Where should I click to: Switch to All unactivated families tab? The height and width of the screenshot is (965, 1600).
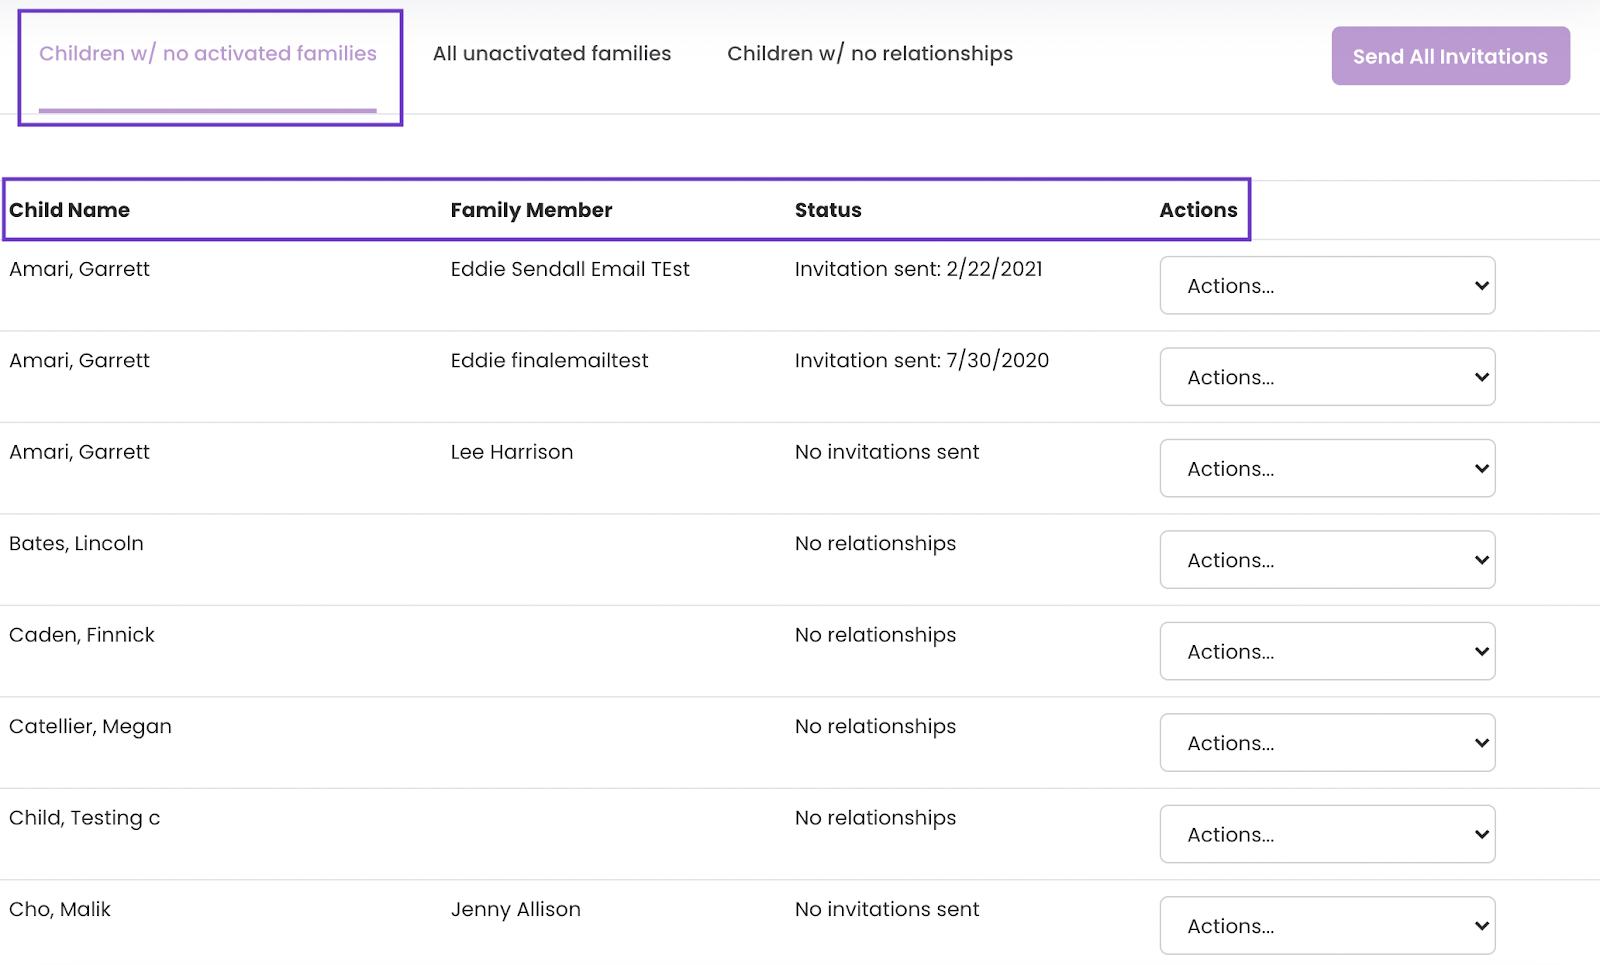click(552, 54)
